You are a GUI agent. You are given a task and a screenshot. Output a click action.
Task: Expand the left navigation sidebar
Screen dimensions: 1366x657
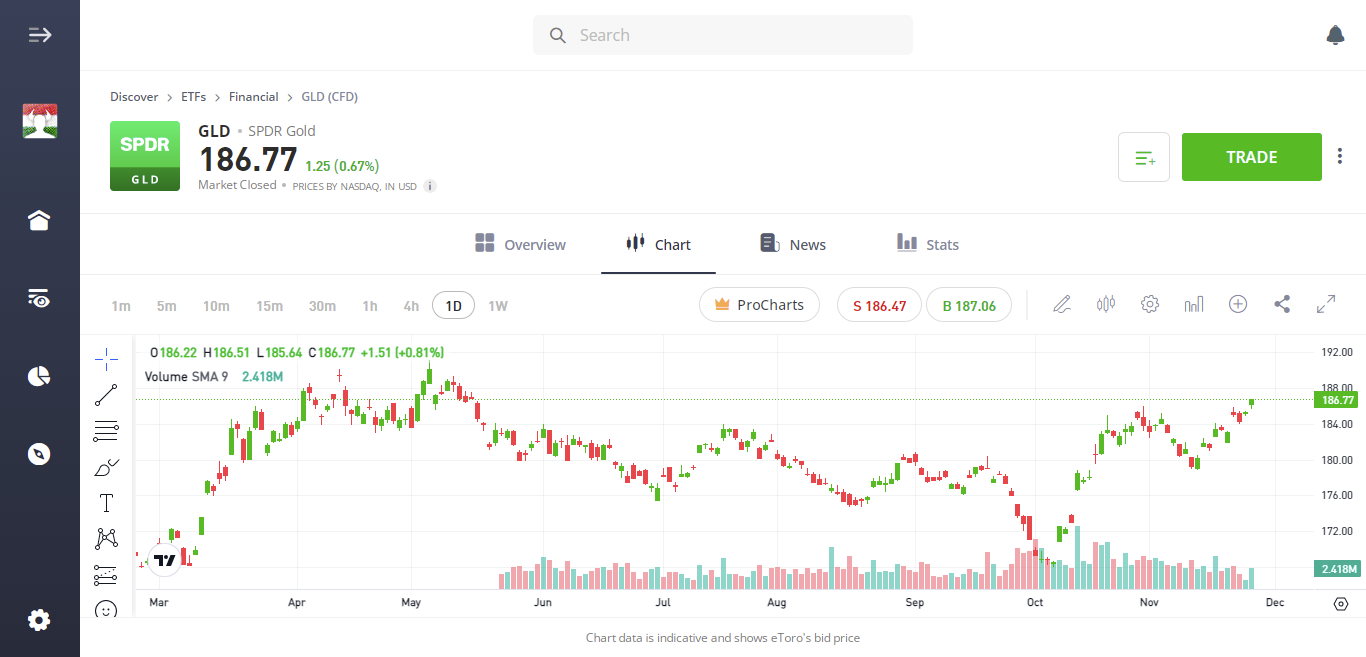(x=40, y=34)
